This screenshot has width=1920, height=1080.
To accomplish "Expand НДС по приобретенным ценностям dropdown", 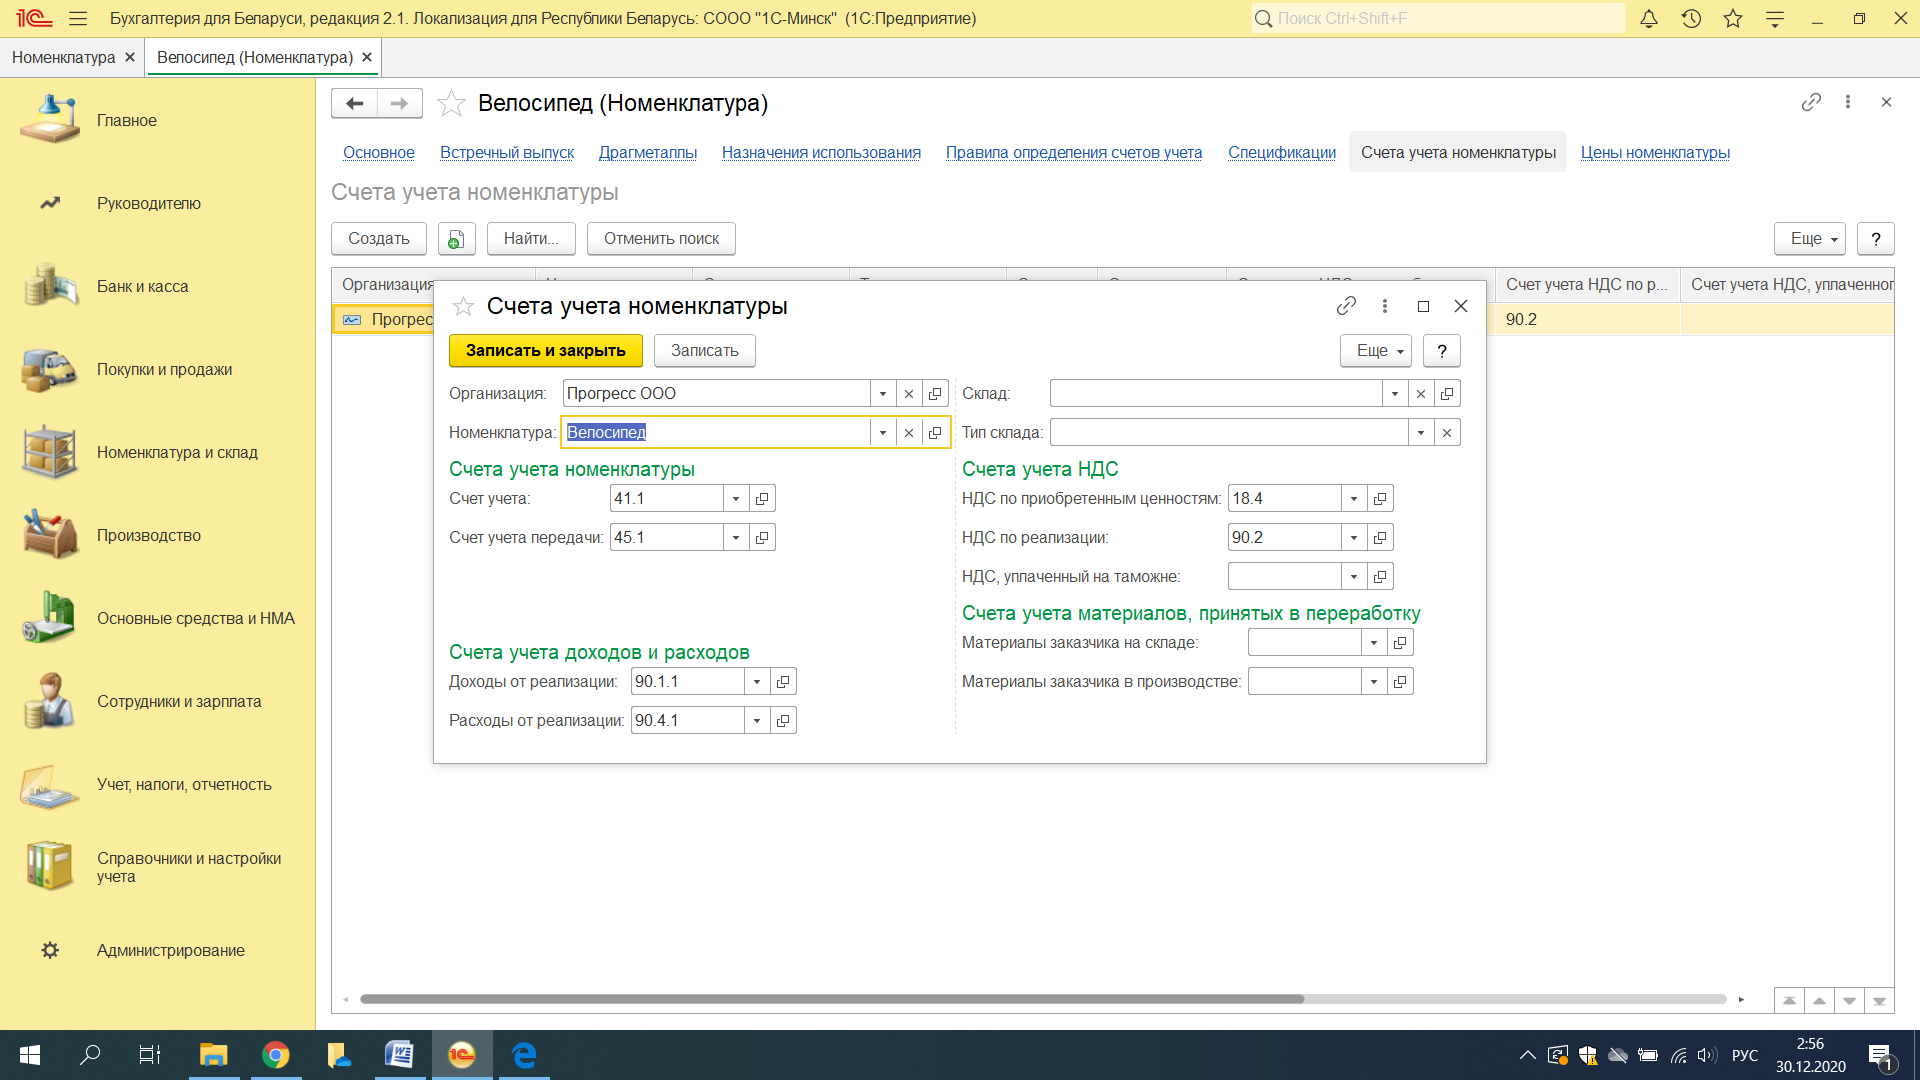I will [1354, 498].
